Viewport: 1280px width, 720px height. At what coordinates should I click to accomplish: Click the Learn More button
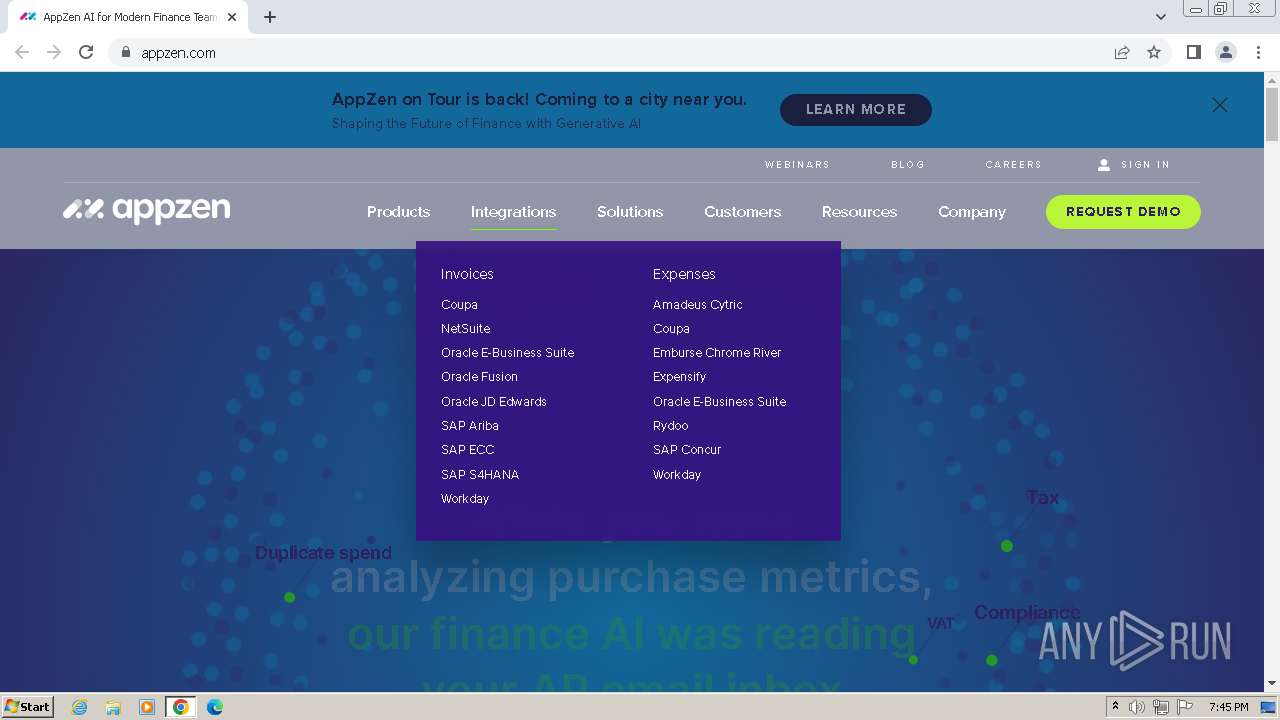(856, 110)
